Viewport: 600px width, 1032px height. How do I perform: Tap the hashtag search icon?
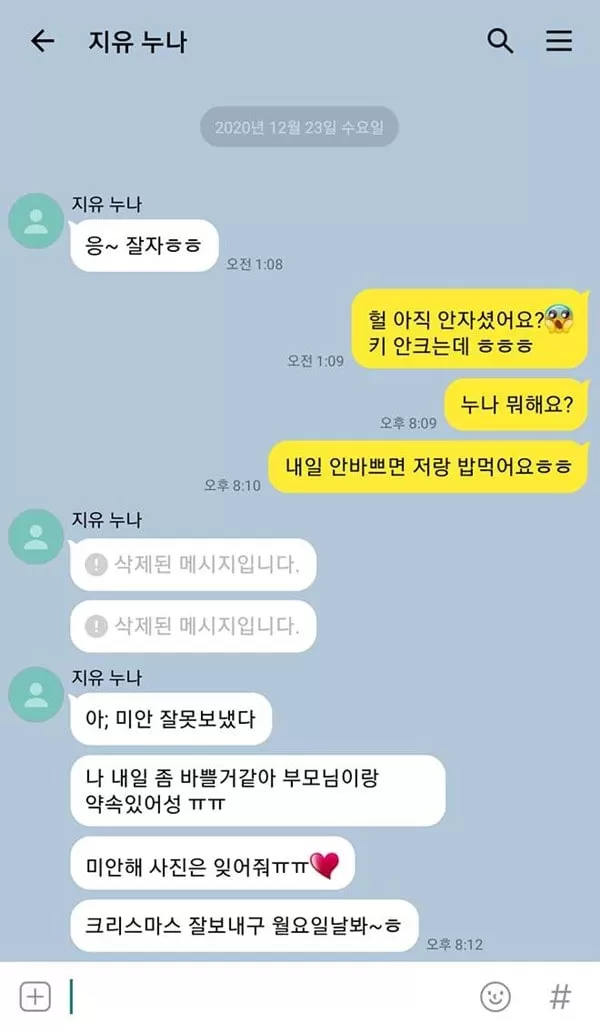click(x=560, y=996)
